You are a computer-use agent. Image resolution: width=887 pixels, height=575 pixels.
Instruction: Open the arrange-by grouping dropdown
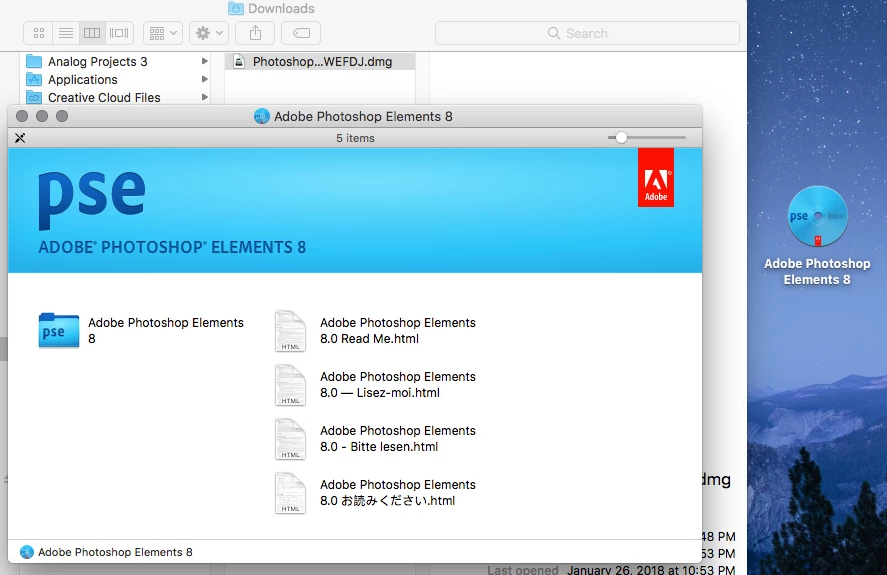(x=163, y=33)
